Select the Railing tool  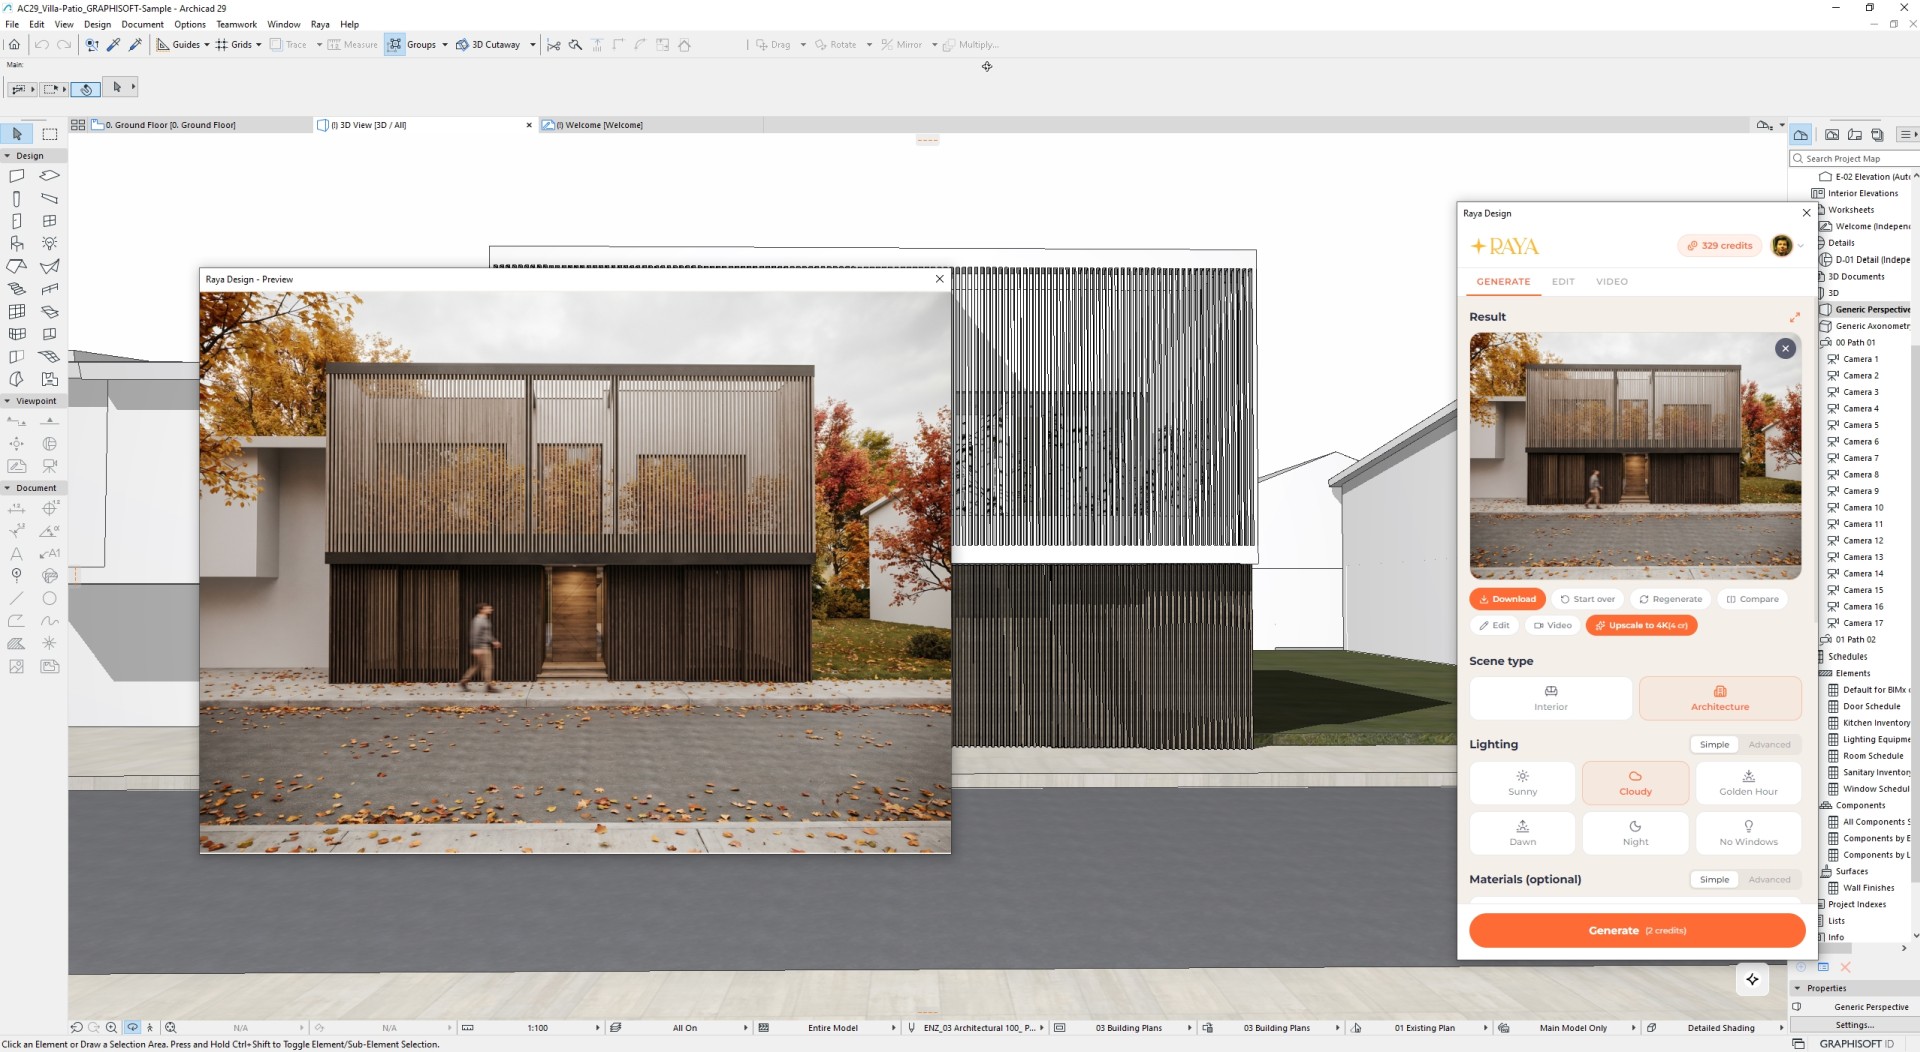[50, 289]
